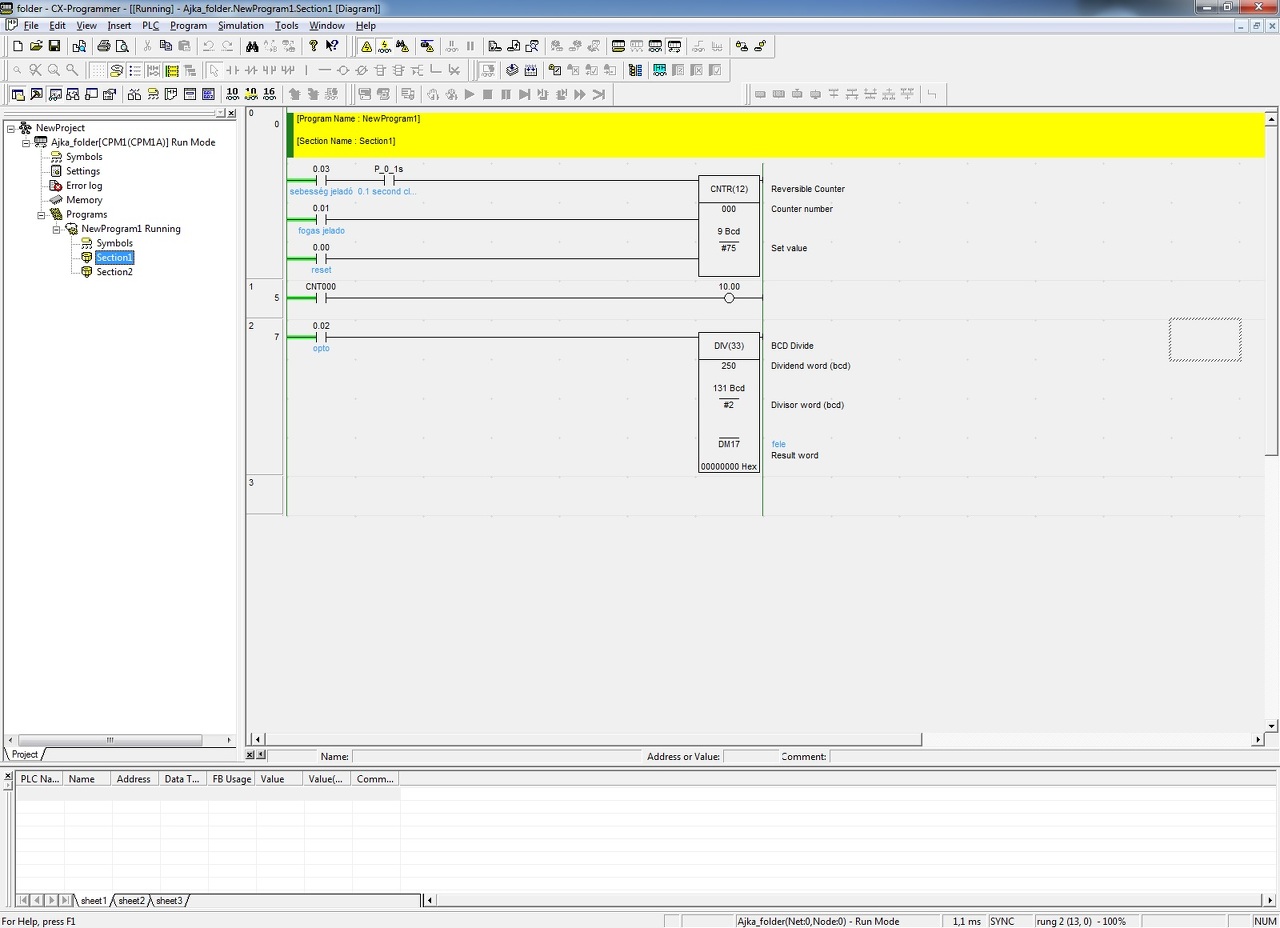
Task: Click the Settings icon in project tree
Action: pos(56,171)
